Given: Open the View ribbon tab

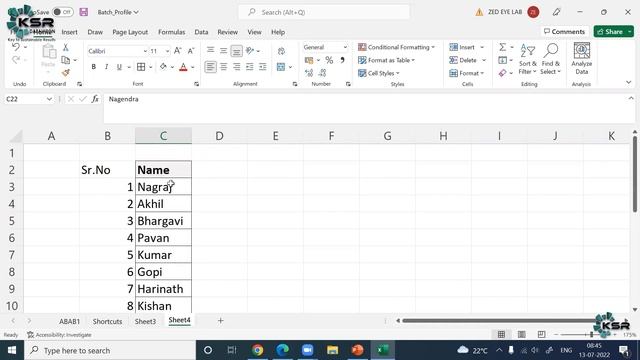Looking at the screenshot, I should (254, 32).
